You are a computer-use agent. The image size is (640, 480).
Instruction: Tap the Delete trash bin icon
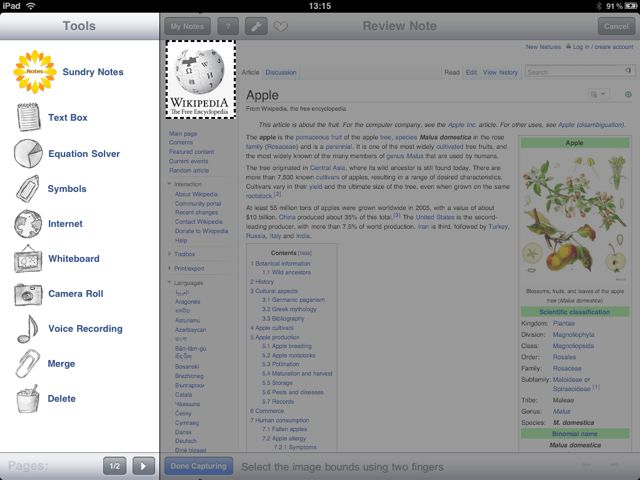pos(28,399)
